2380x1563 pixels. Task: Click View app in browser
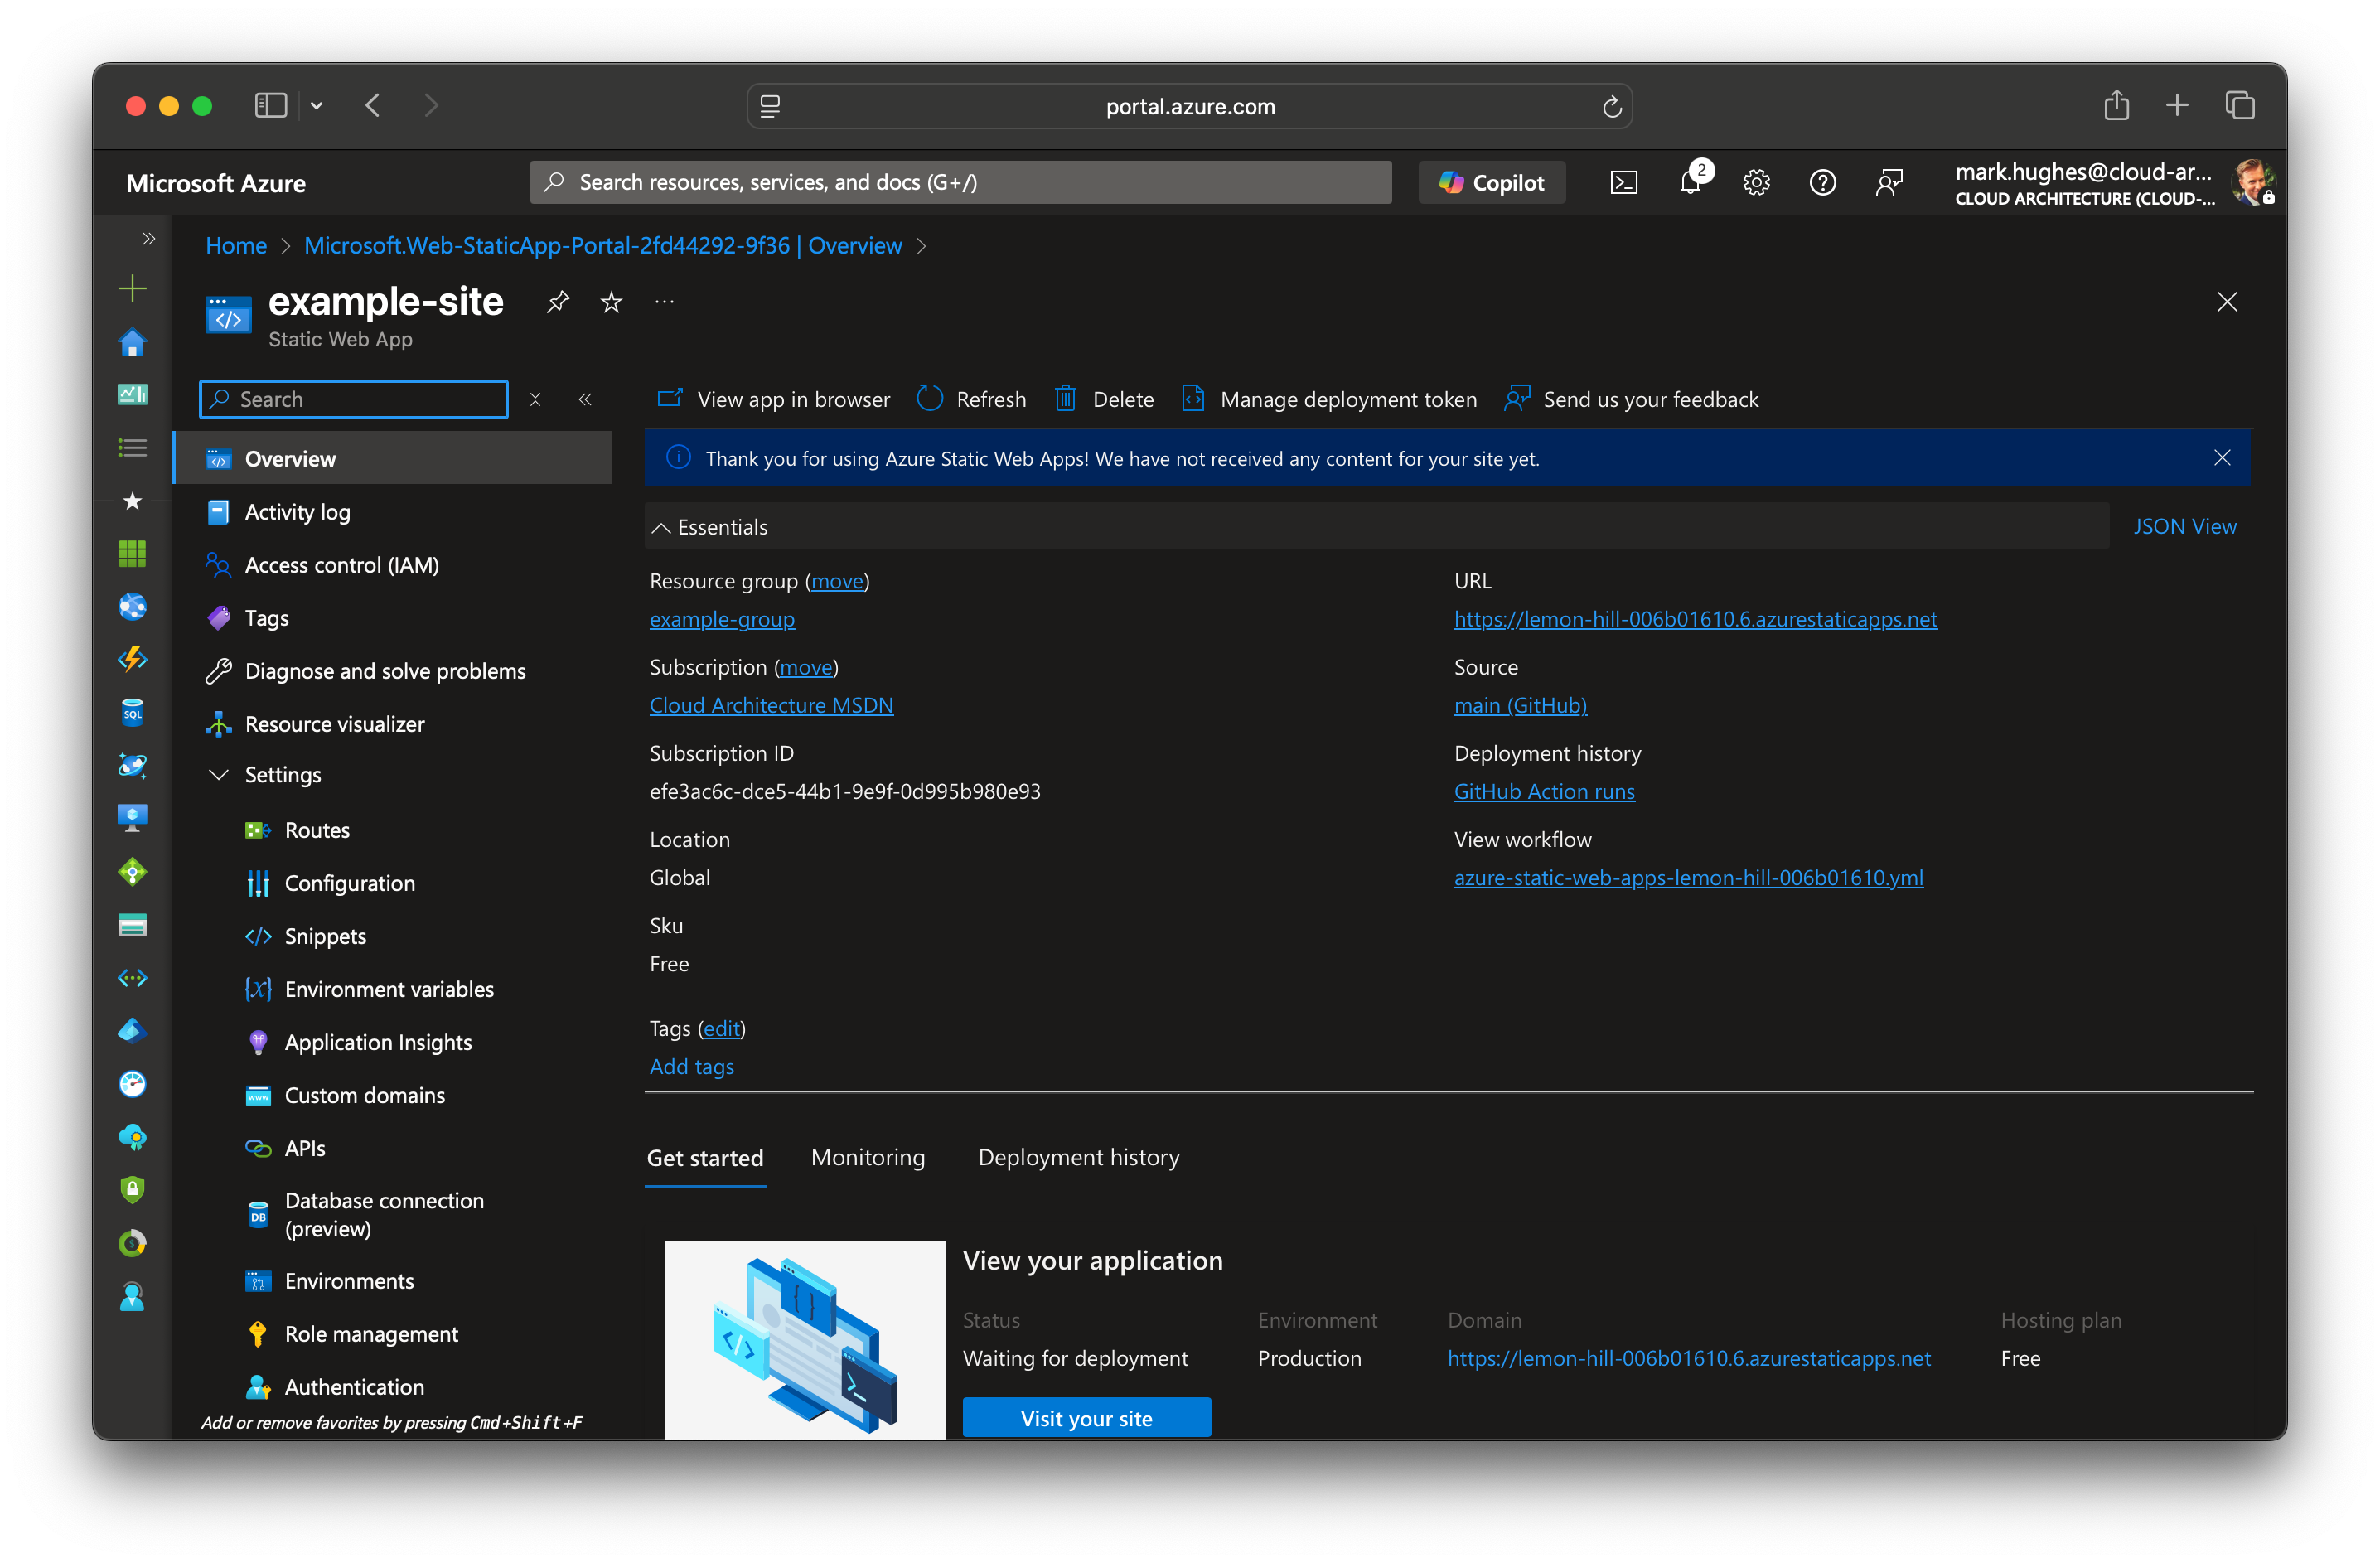tap(773, 399)
